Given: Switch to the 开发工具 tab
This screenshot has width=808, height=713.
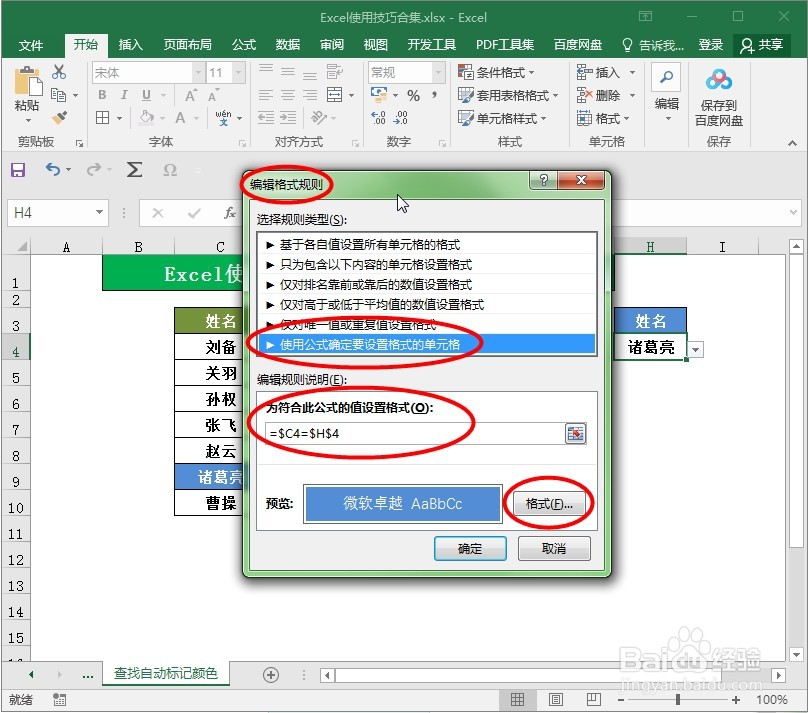Looking at the screenshot, I should pyautogui.click(x=432, y=45).
